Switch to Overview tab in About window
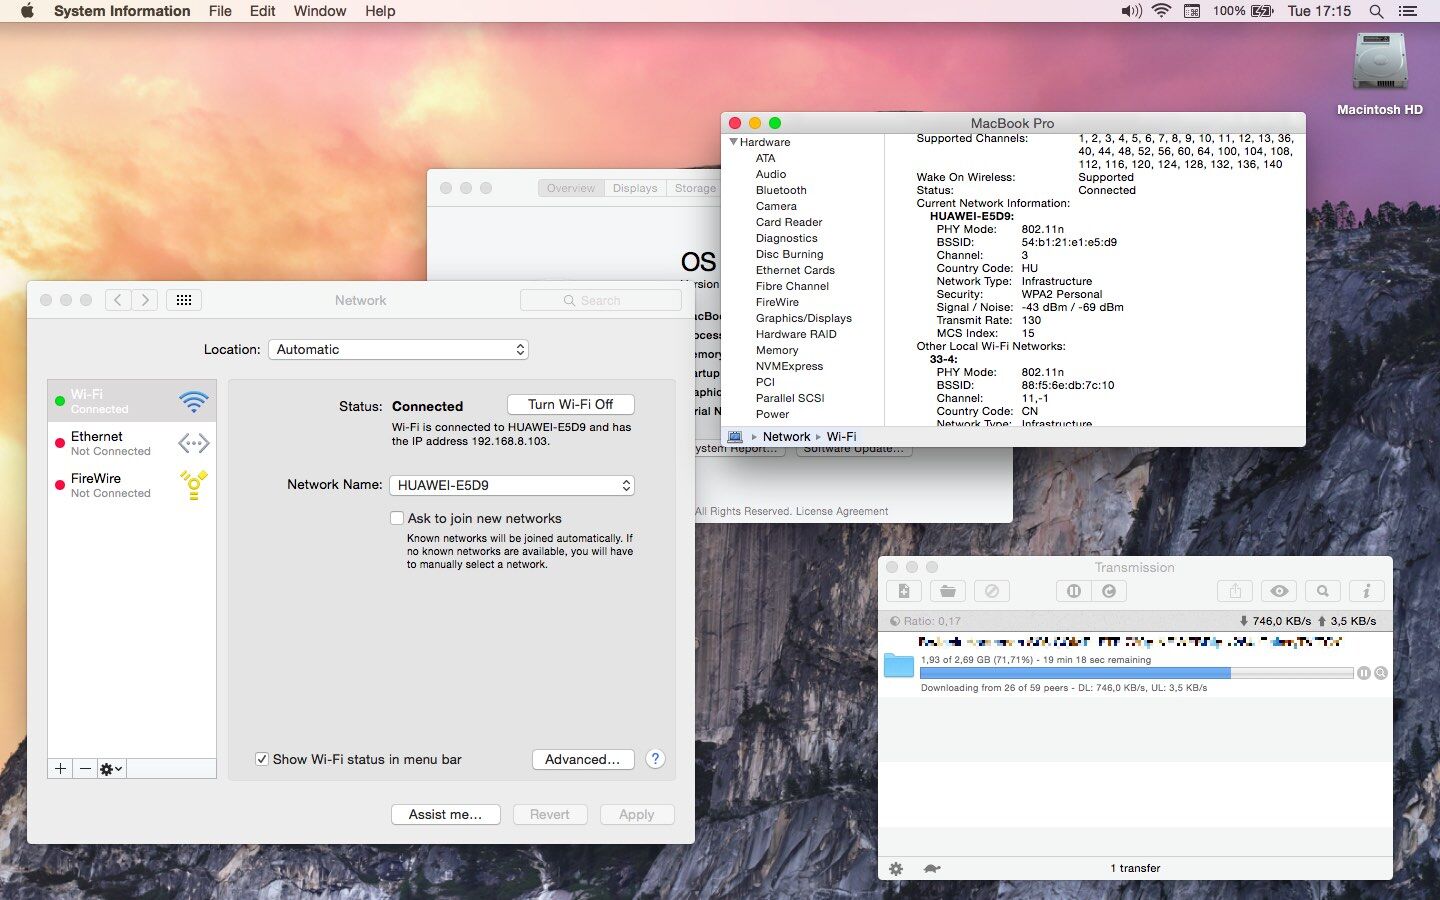The height and width of the screenshot is (900, 1440). [571, 188]
